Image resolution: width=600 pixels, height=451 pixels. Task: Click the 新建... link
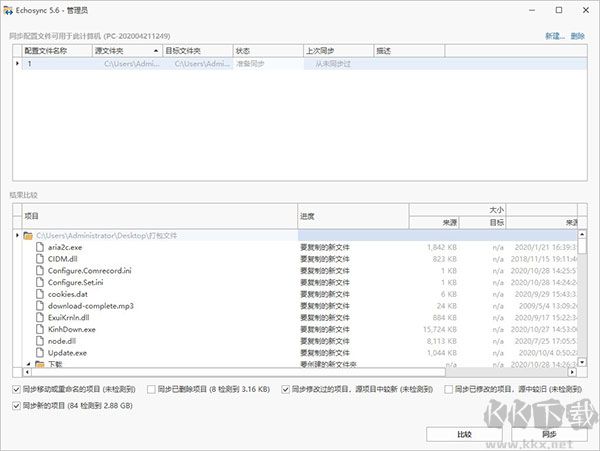point(554,35)
